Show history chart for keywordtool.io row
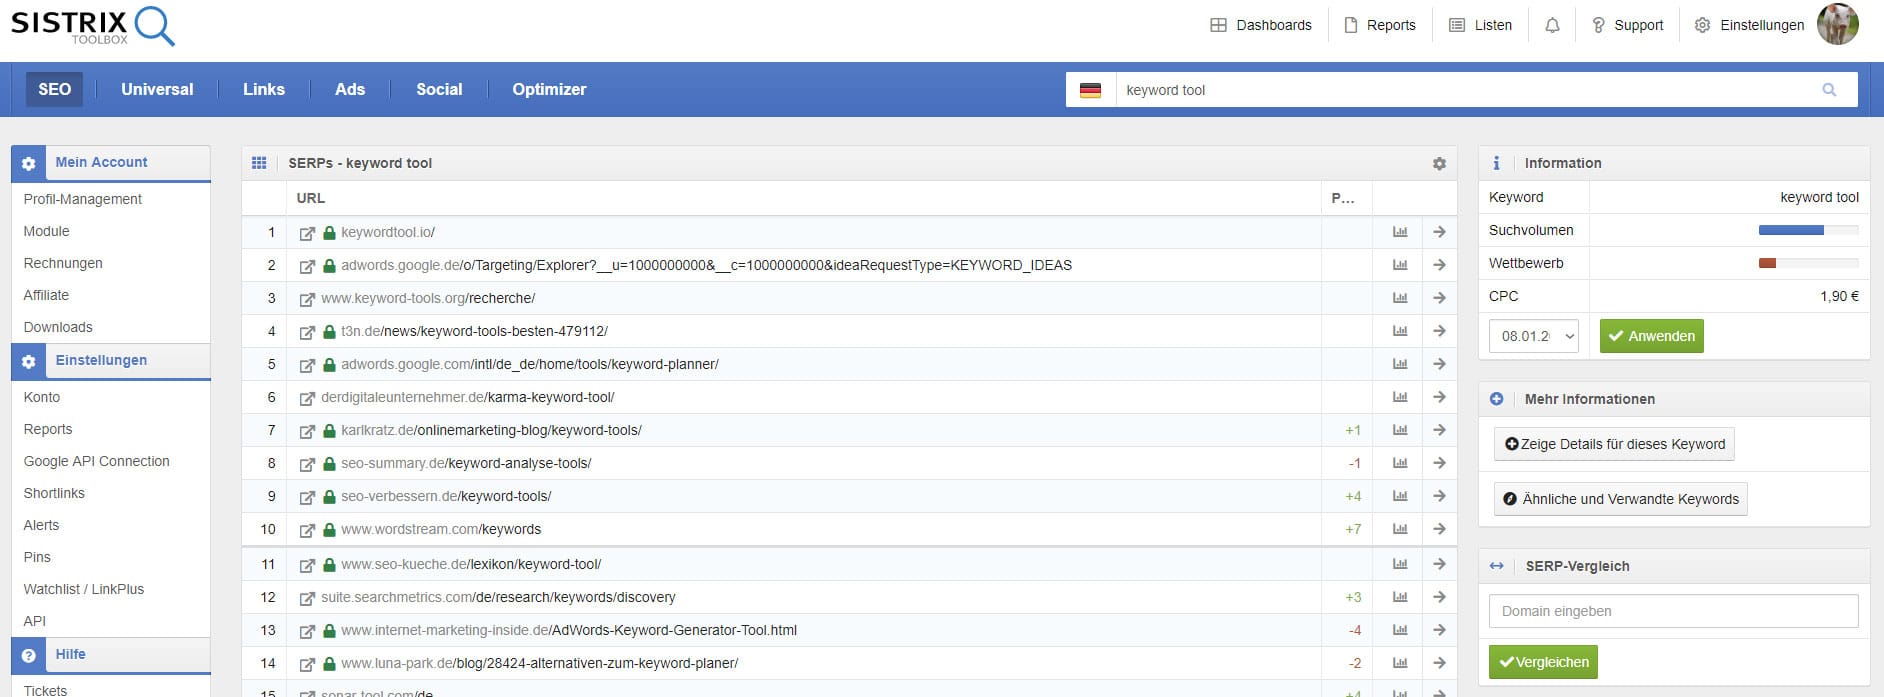The width and height of the screenshot is (1884, 697). tap(1400, 232)
